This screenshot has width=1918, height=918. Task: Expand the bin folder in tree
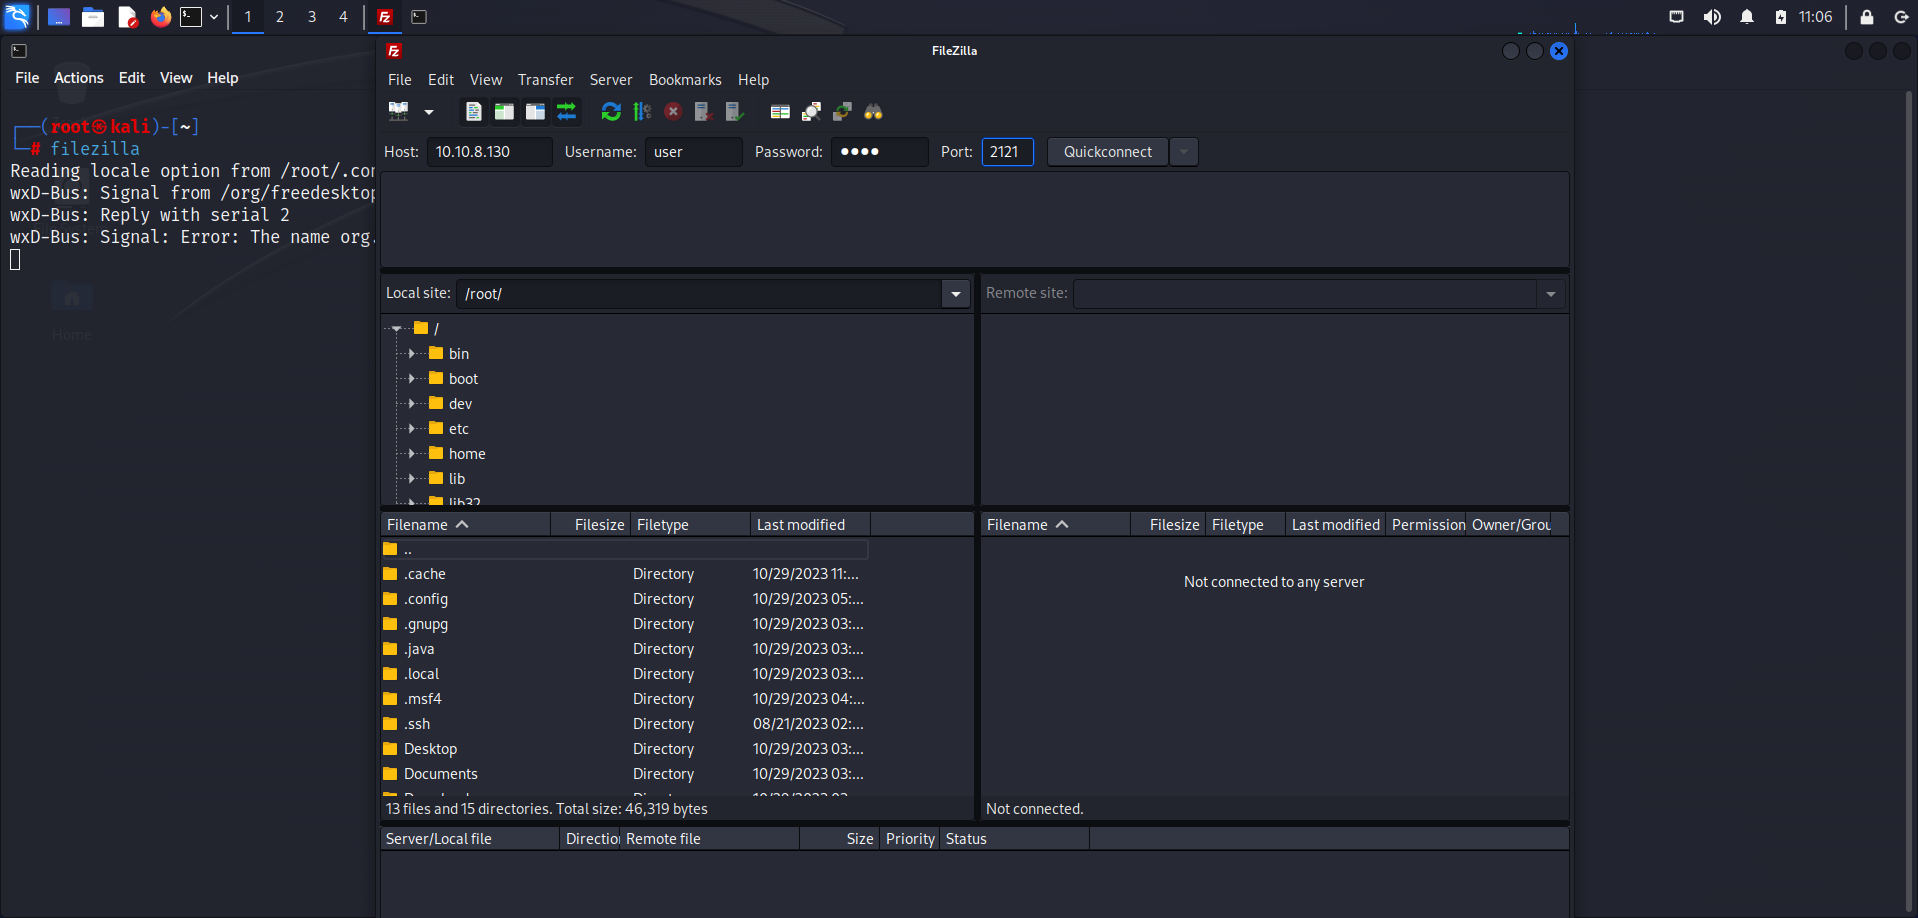411,353
